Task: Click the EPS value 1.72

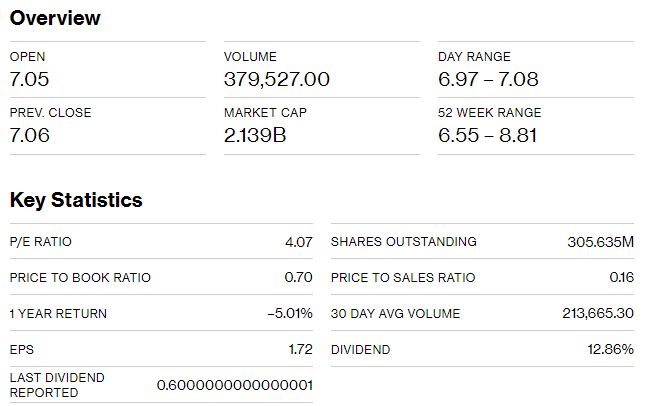Action: tap(300, 349)
